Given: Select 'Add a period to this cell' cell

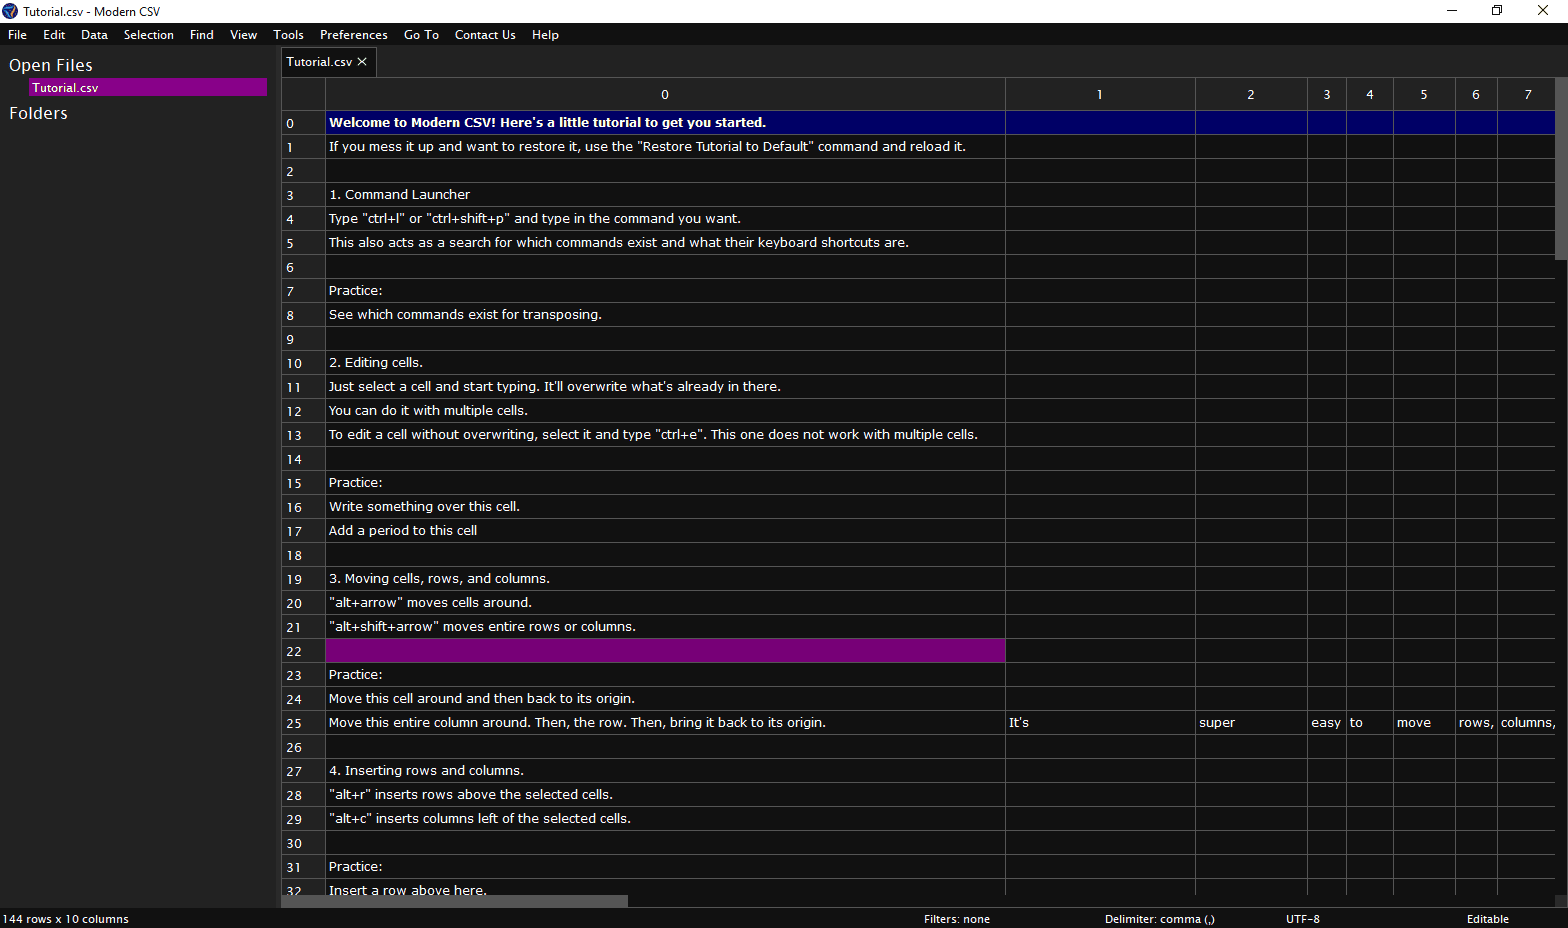Looking at the screenshot, I should pyautogui.click(x=665, y=531).
